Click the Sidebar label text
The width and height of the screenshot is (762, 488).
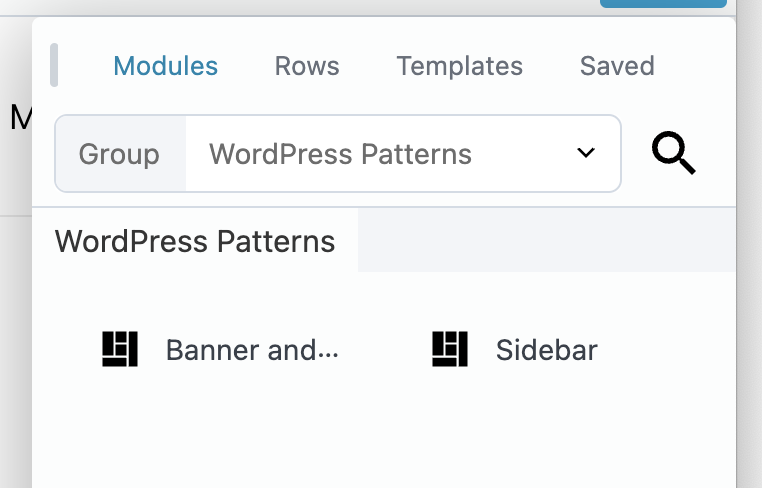point(547,350)
